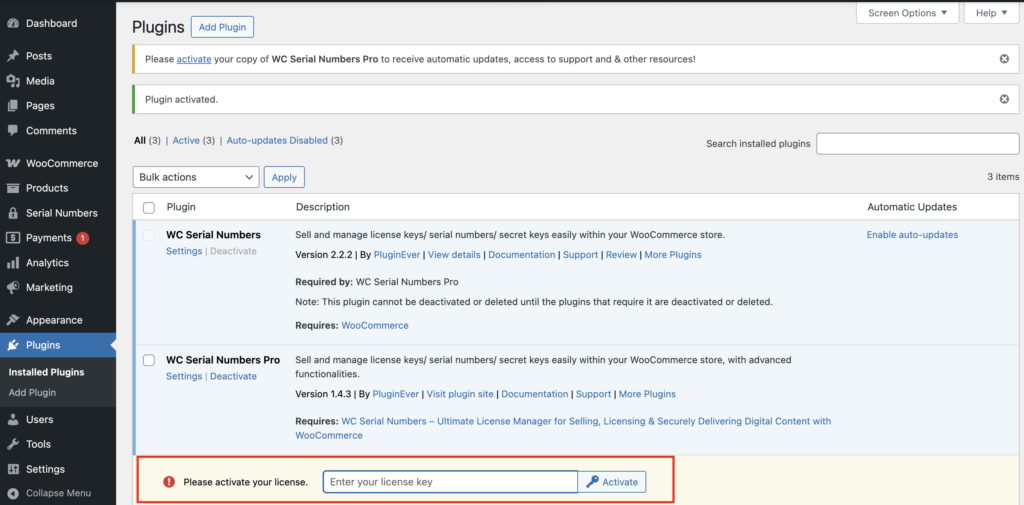Viewport: 1024px width, 505px height.
Task: Dismiss the WC Serial Numbers Pro activation notice
Action: [1004, 59]
